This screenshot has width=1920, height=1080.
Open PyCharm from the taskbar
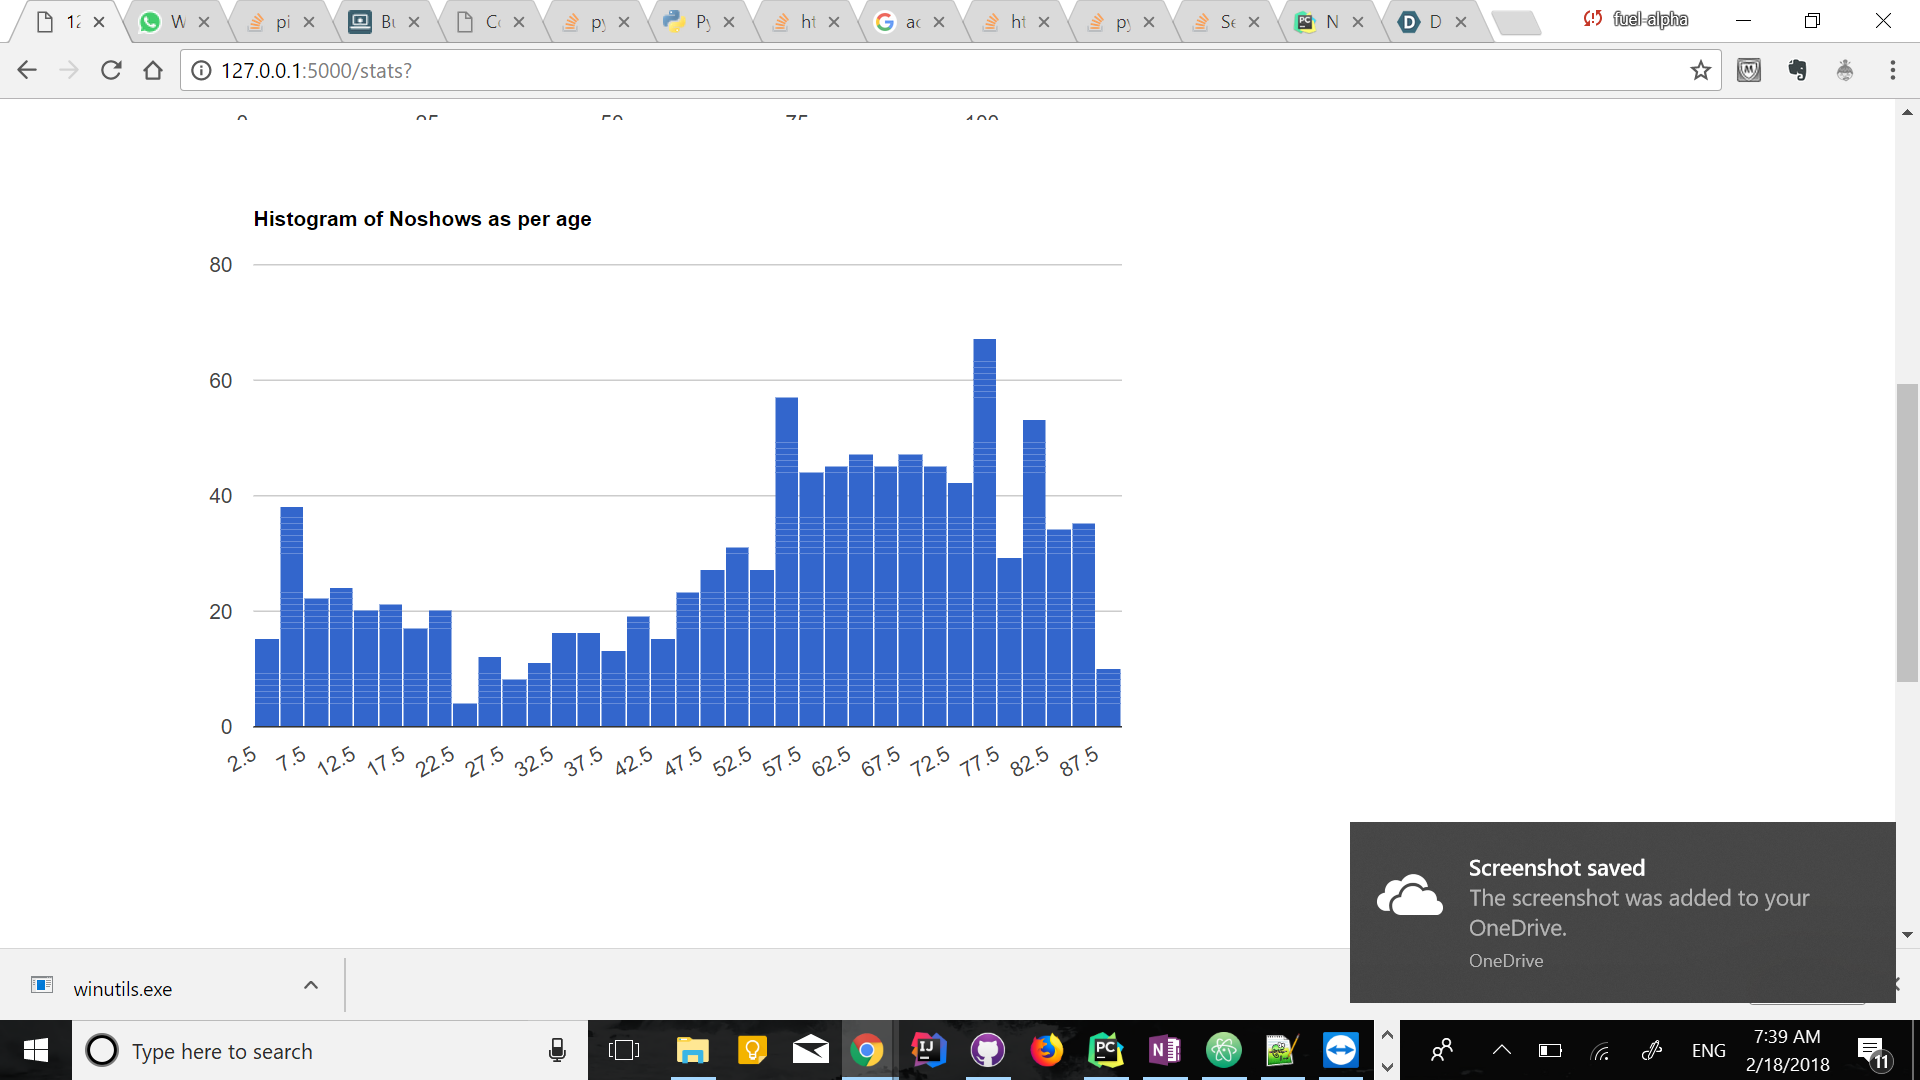[x=1105, y=1050]
